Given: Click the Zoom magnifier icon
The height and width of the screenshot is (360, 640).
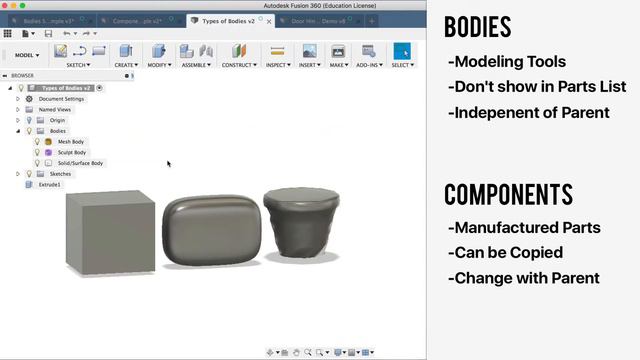Looking at the screenshot, I should (x=308, y=352).
